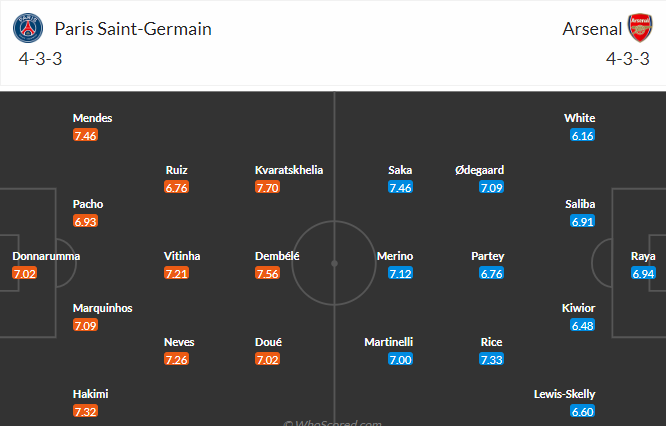This screenshot has height=426, width=666.
Task: Select Saka's 7.46 rating badge
Action: (x=400, y=187)
